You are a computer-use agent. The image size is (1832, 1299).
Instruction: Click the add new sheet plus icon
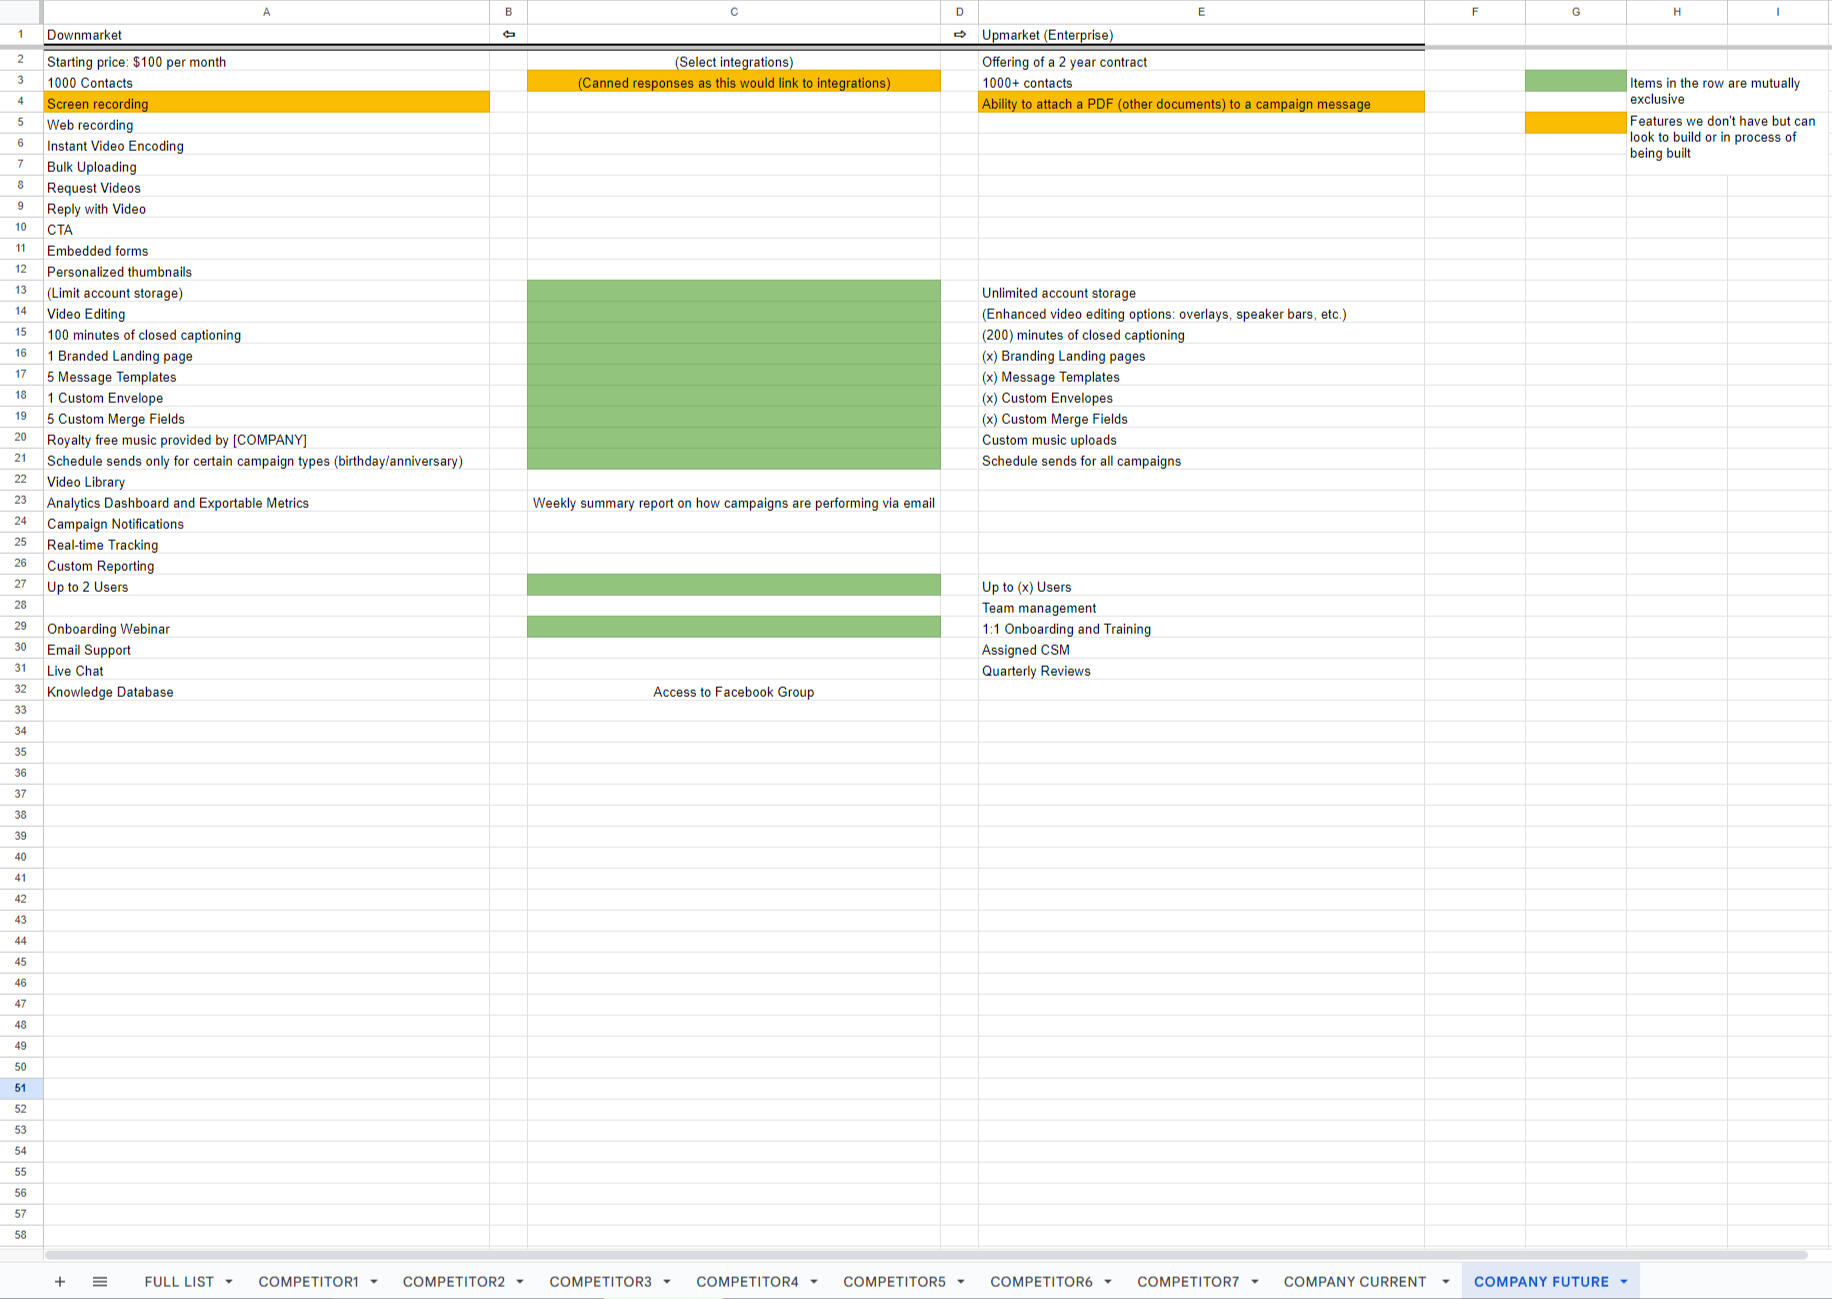click(x=60, y=1281)
